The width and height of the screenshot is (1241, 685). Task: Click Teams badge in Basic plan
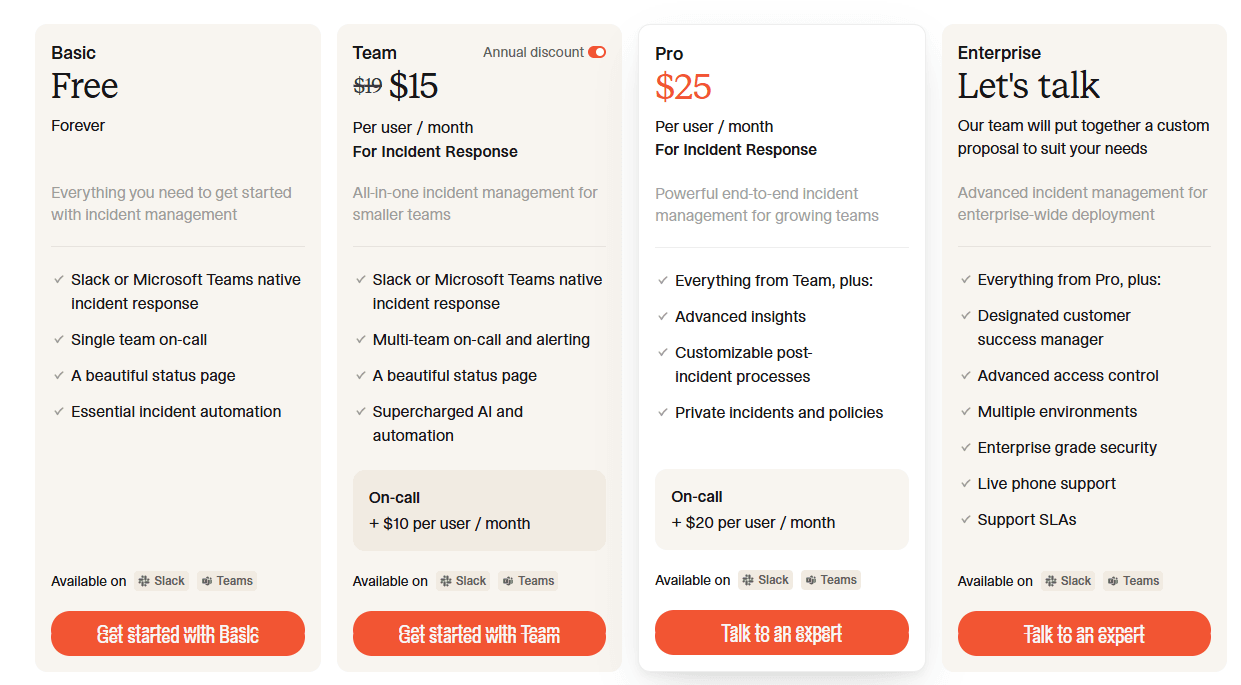click(x=227, y=581)
